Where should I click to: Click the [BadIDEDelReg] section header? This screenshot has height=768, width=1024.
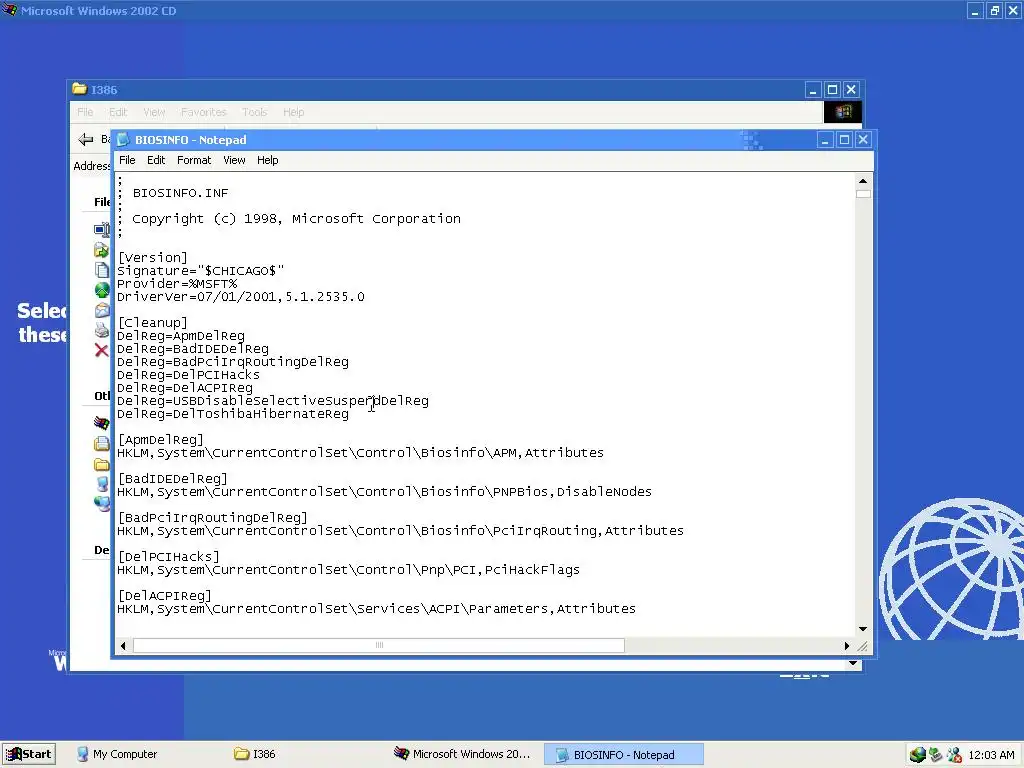click(172, 479)
